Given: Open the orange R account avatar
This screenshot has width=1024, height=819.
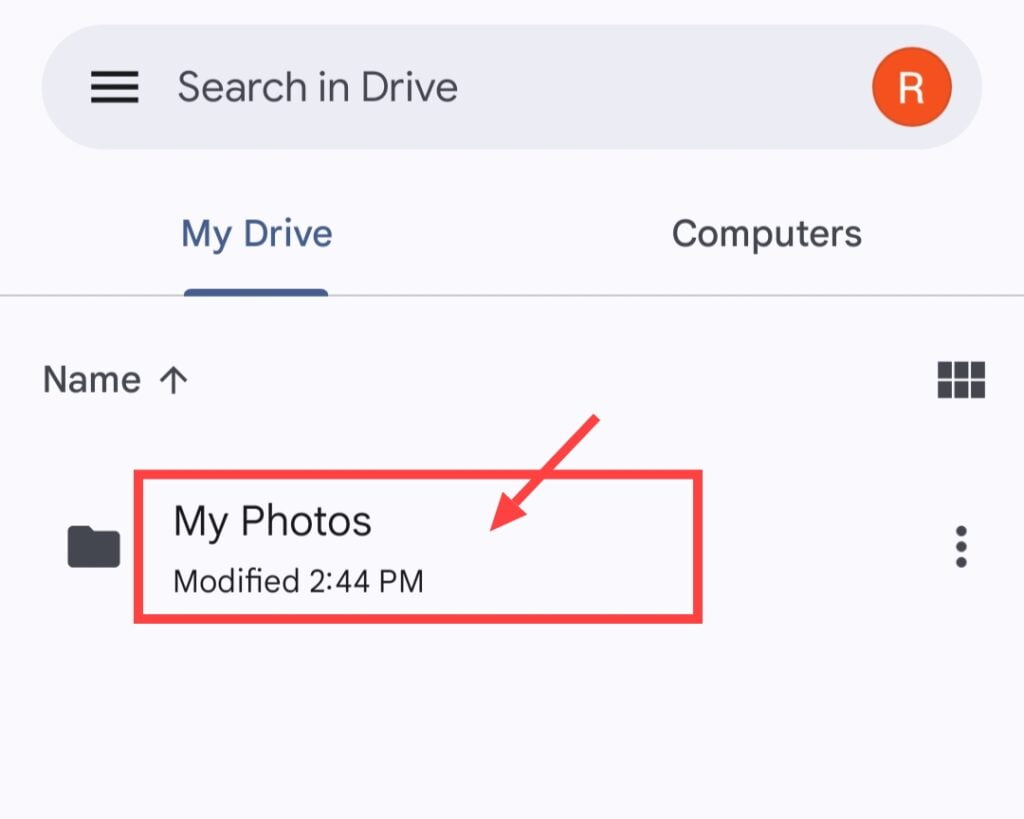Looking at the screenshot, I should [x=912, y=87].
